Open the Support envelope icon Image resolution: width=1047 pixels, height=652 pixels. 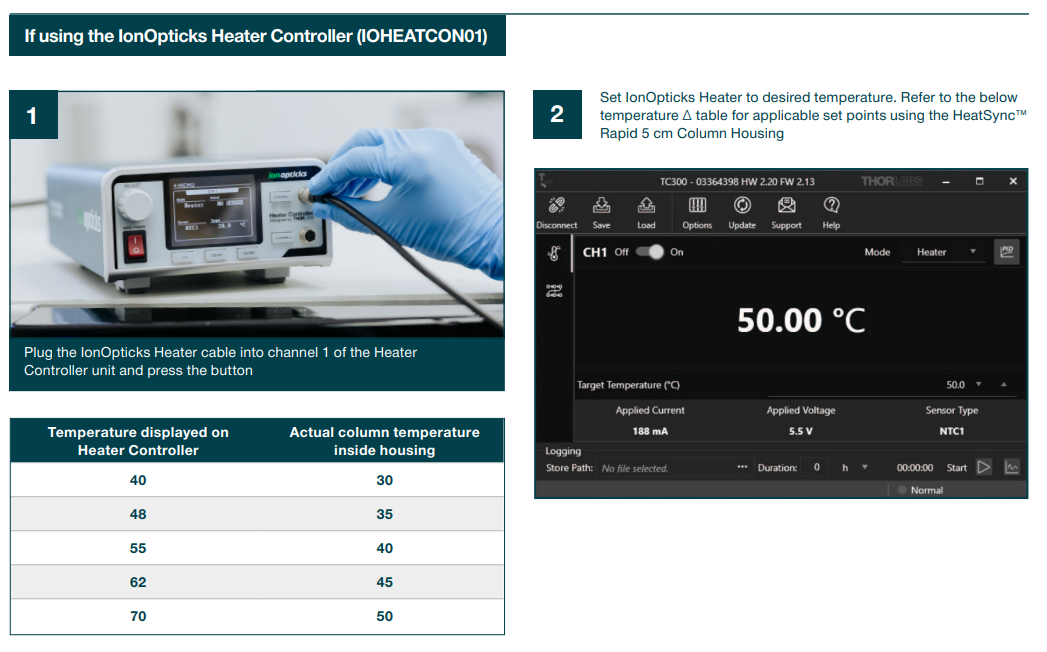(x=786, y=206)
